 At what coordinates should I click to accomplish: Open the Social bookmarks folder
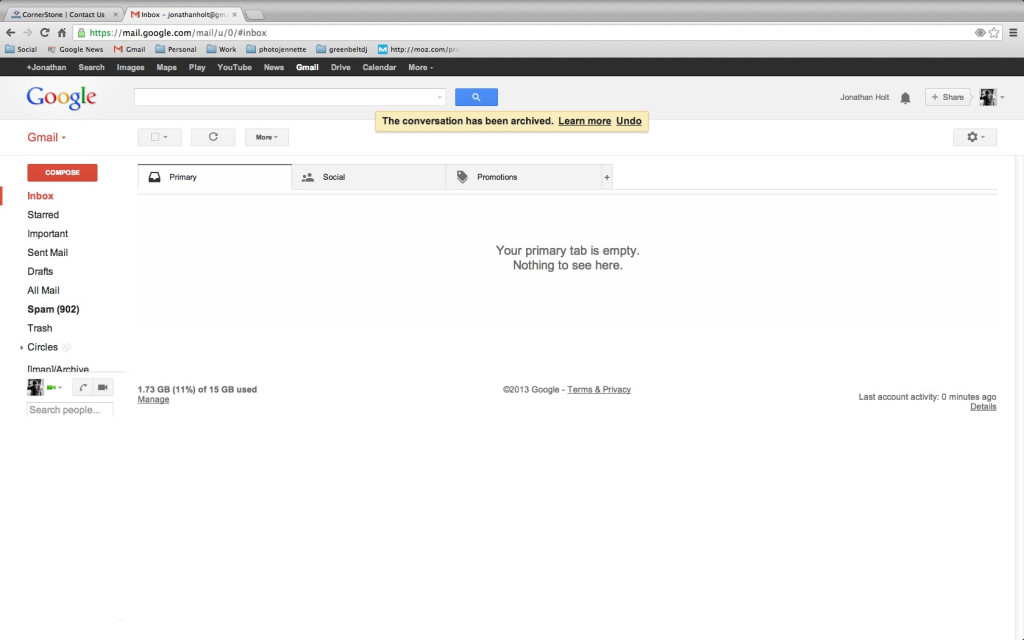[22, 49]
